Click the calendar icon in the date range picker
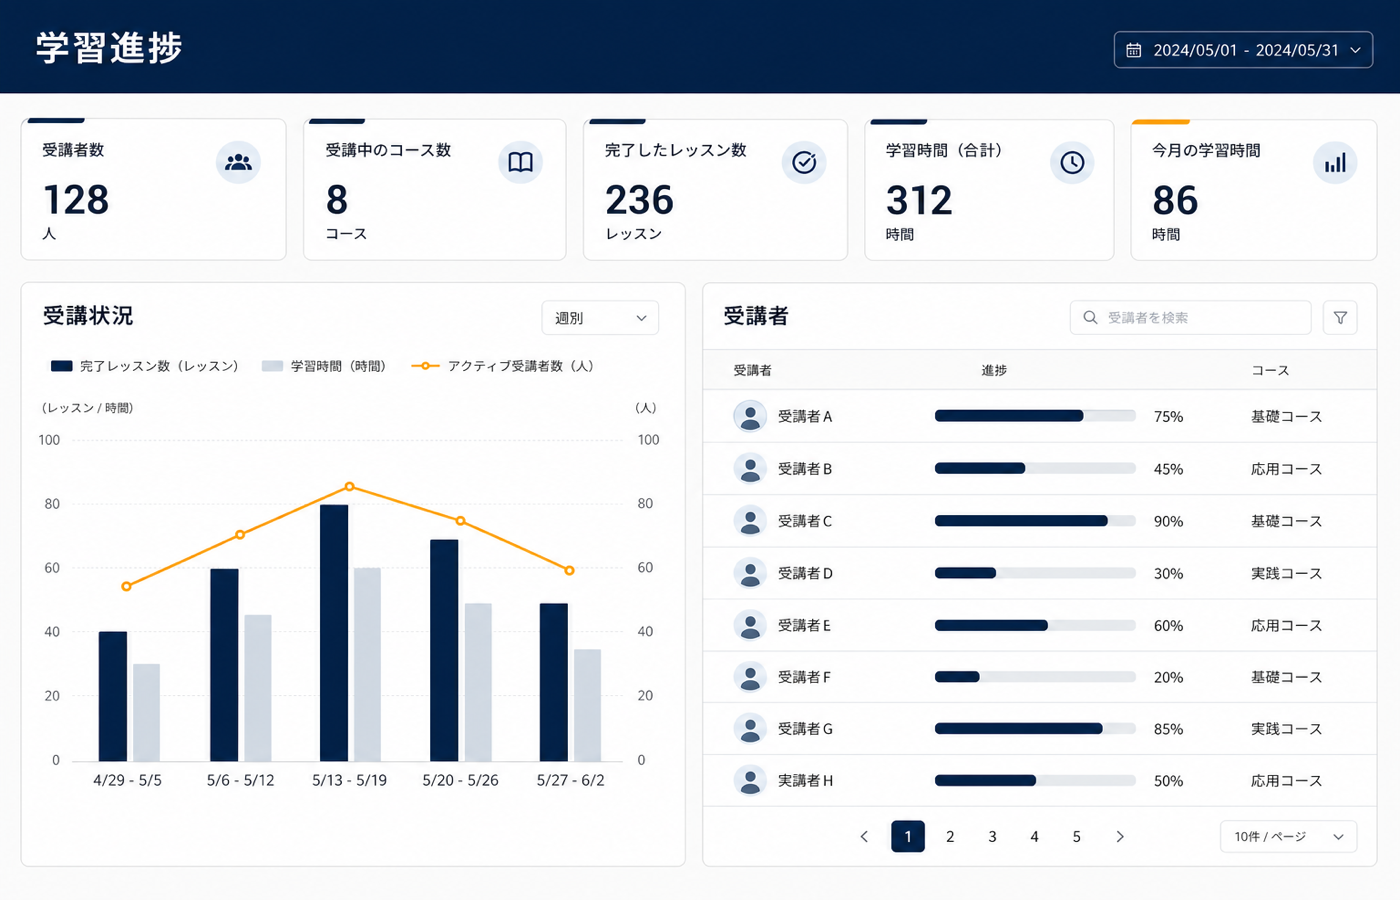This screenshot has width=1400, height=900. pos(1134,50)
